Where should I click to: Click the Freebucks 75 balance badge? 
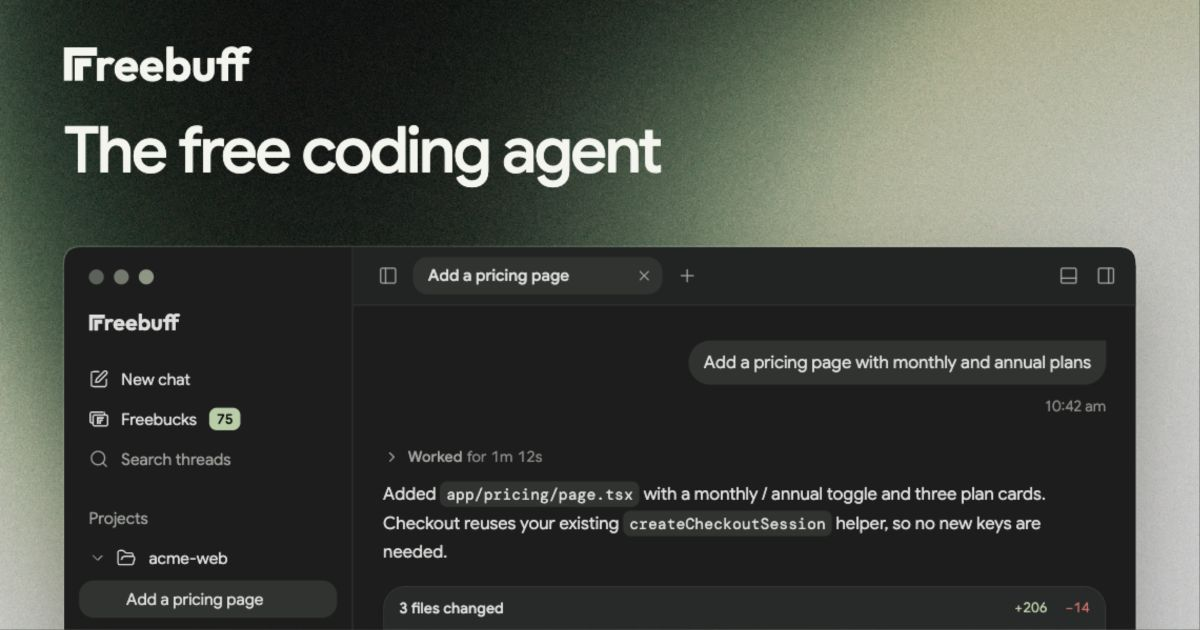point(225,419)
